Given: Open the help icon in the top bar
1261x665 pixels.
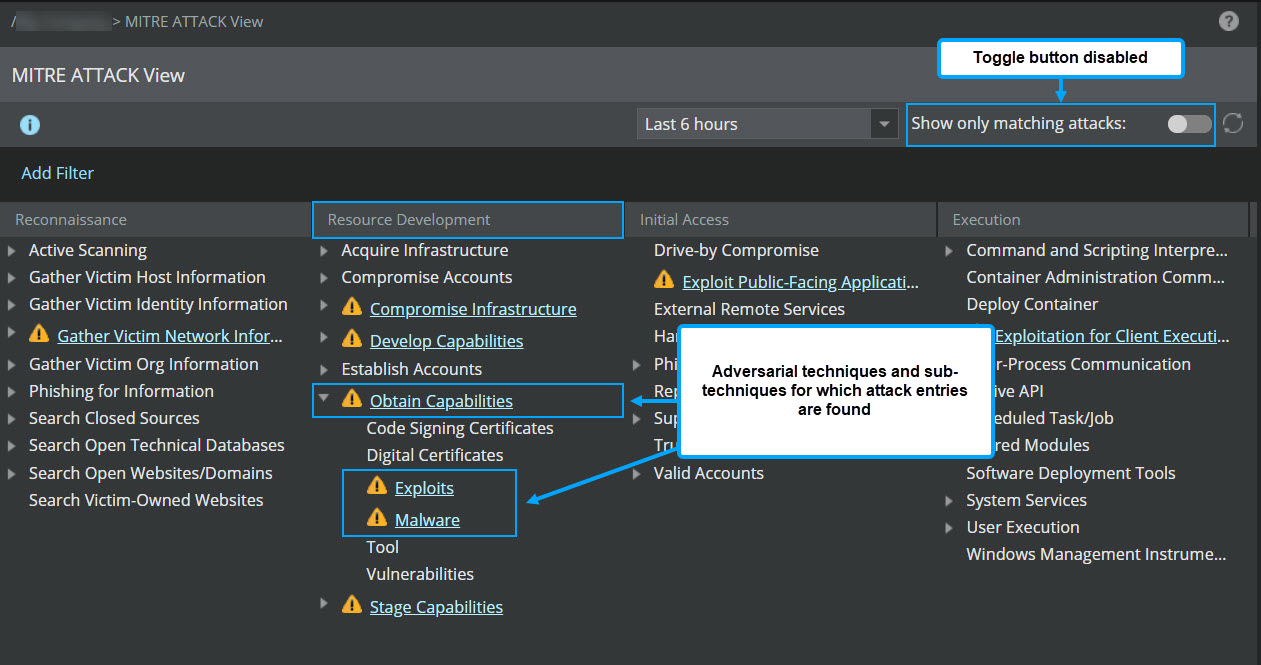Looking at the screenshot, I should pyautogui.click(x=1229, y=21).
